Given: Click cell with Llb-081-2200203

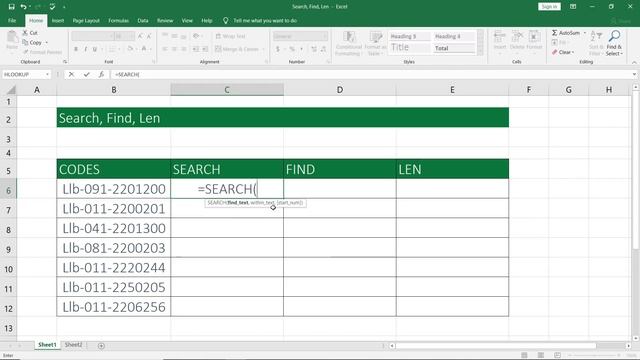Looking at the screenshot, I should pos(113,248).
